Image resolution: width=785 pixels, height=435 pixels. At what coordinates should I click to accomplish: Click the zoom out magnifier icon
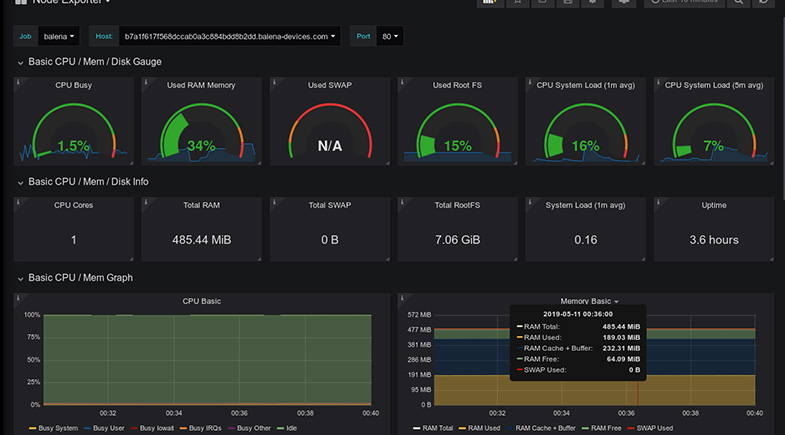point(739,3)
